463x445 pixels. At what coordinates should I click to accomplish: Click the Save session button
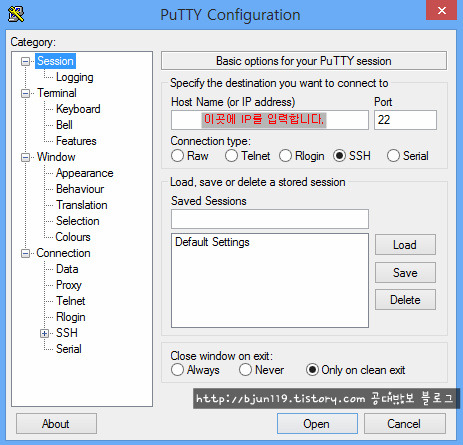405,273
